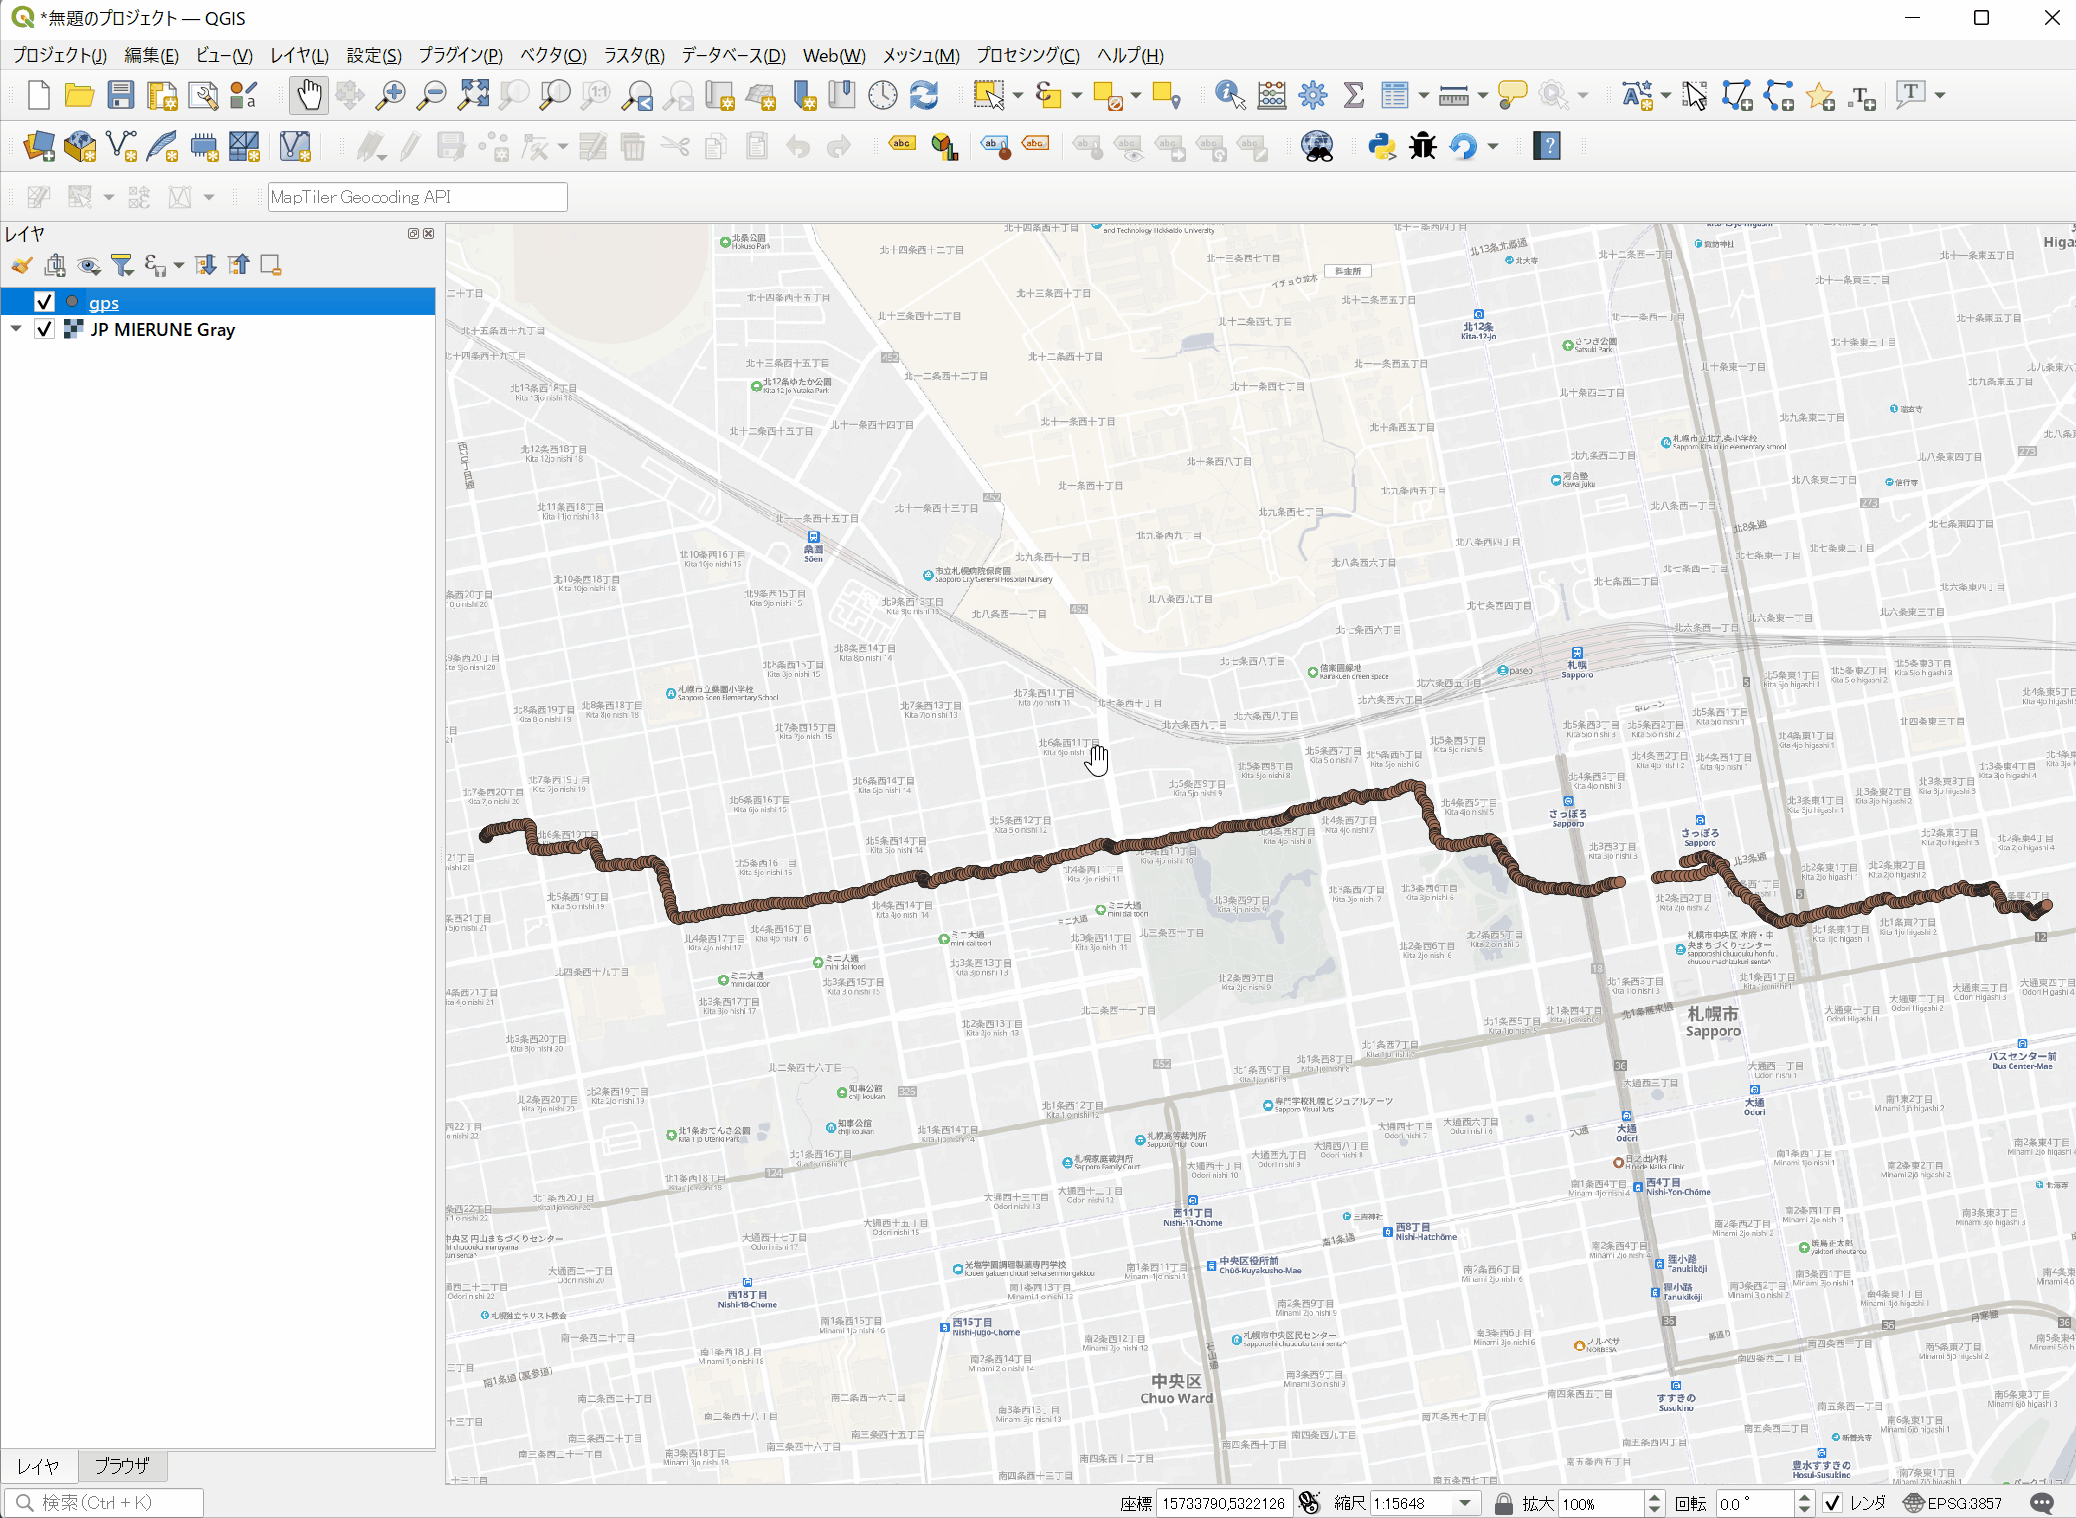Open the ラスタ menu

[634, 55]
